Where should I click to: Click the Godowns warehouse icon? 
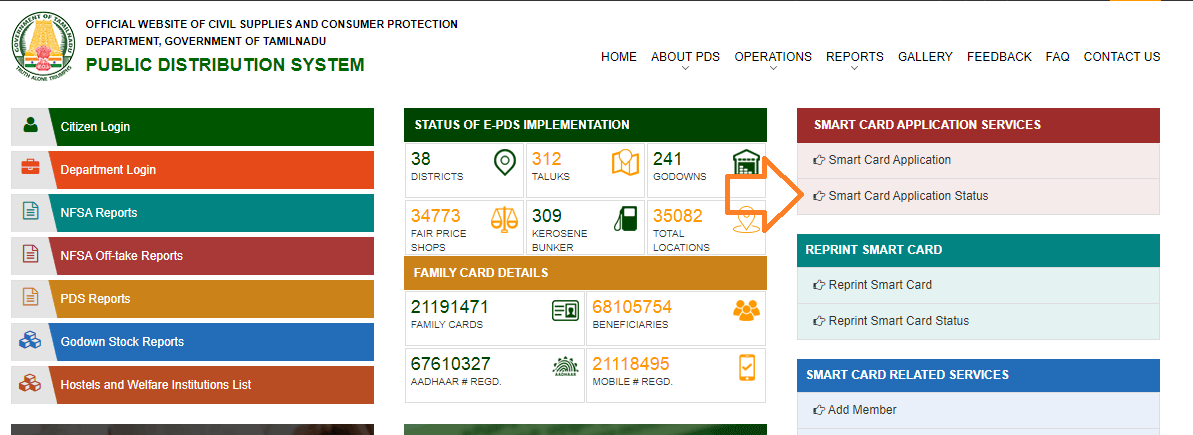(746, 162)
